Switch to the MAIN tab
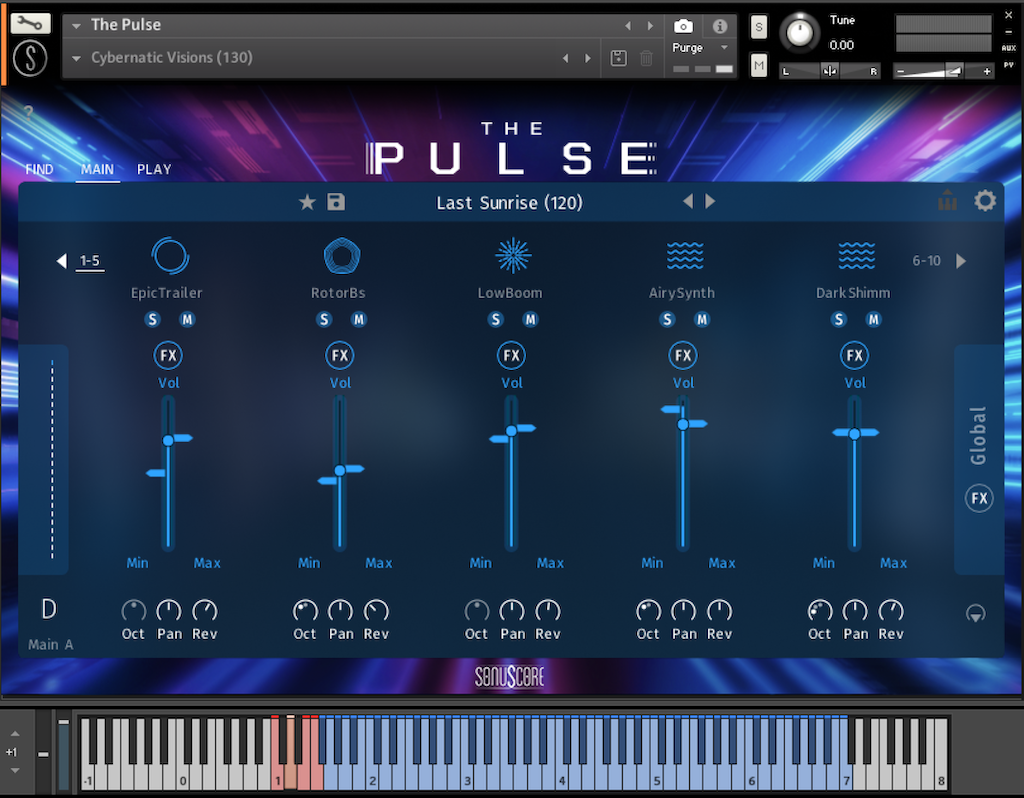The height and width of the screenshot is (798, 1024). point(97,170)
